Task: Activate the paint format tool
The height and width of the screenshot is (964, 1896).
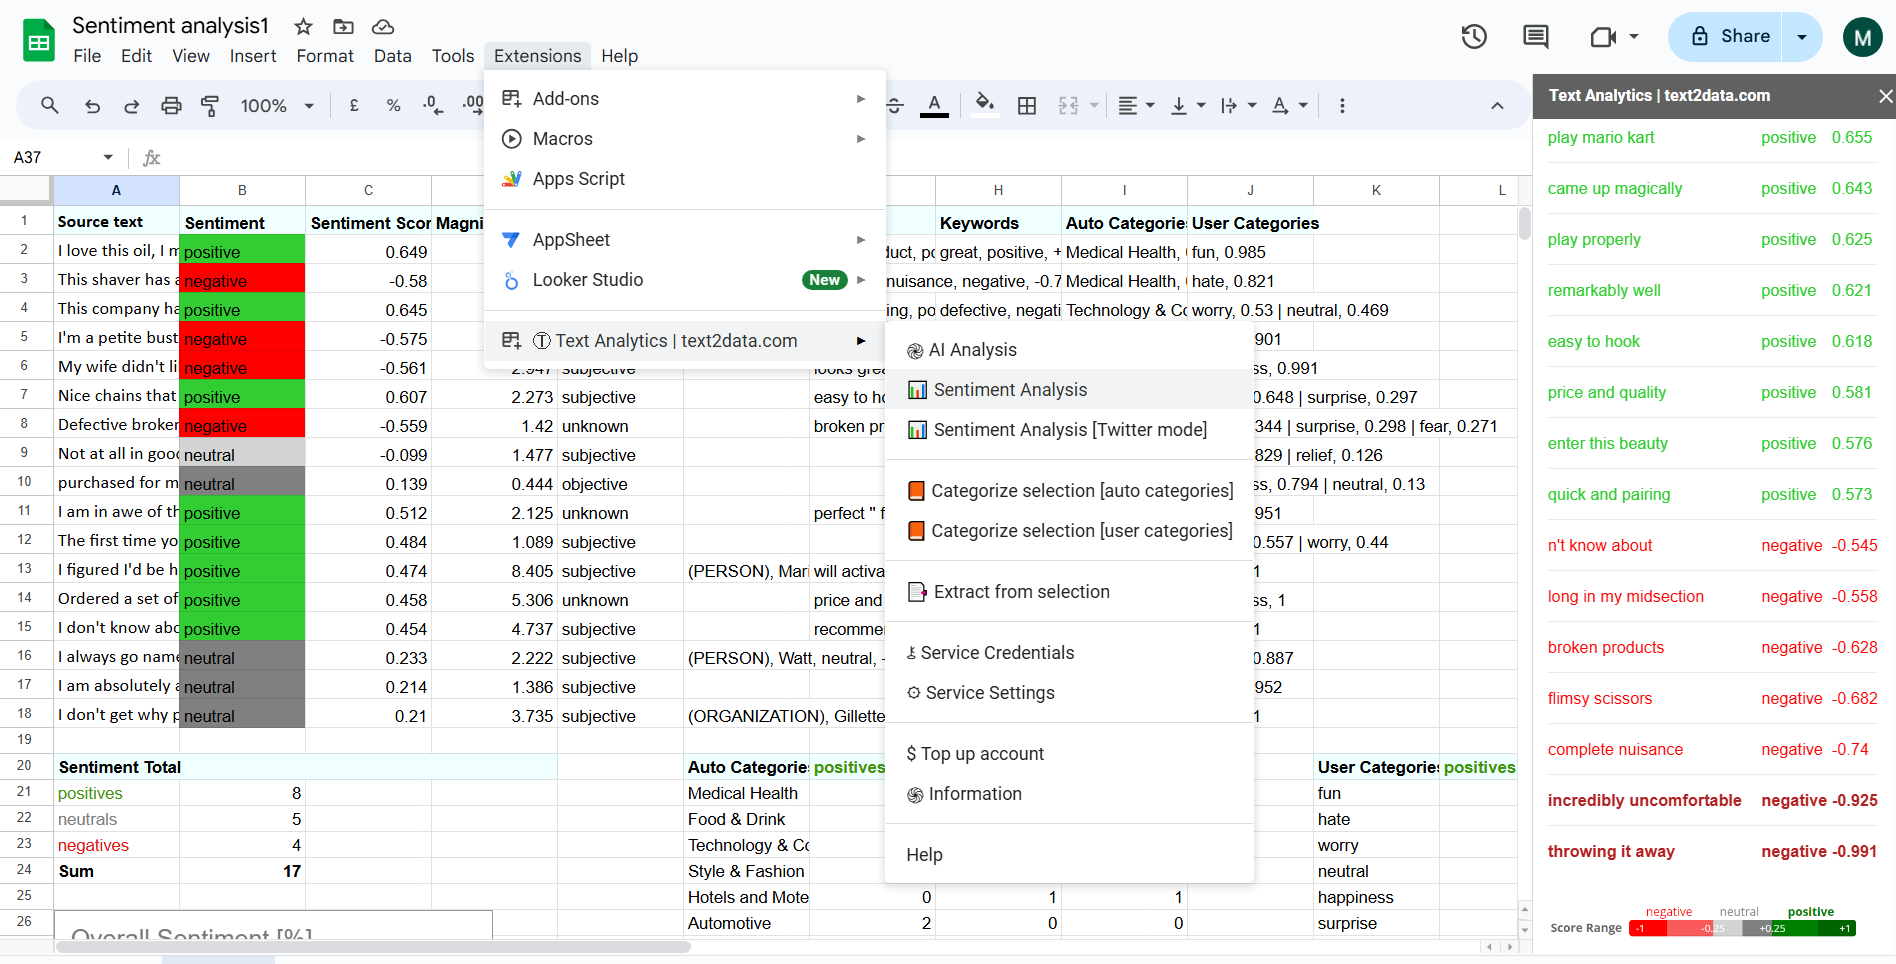Action: coord(210,106)
